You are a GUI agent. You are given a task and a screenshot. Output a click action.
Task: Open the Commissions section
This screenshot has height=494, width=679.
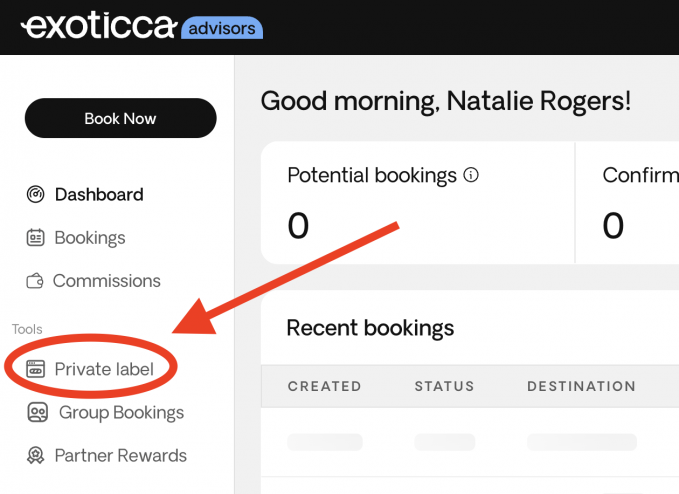(x=106, y=281)
